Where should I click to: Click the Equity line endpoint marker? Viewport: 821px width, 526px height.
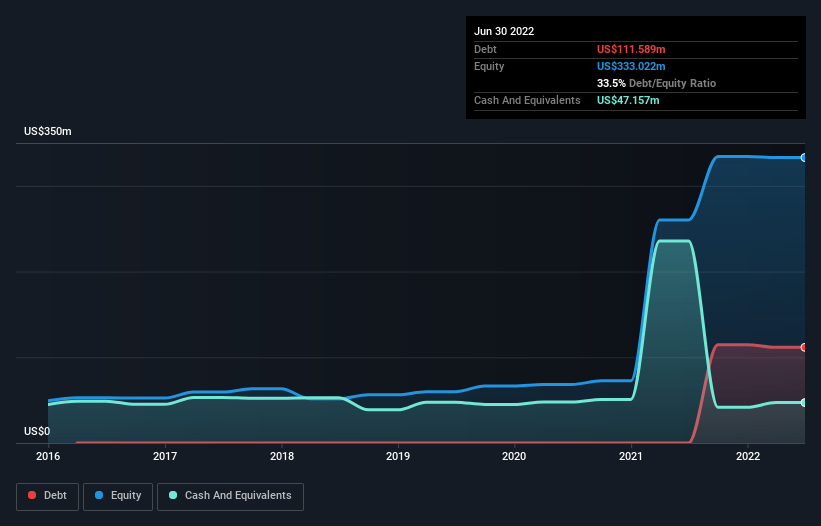coord(804,158)
